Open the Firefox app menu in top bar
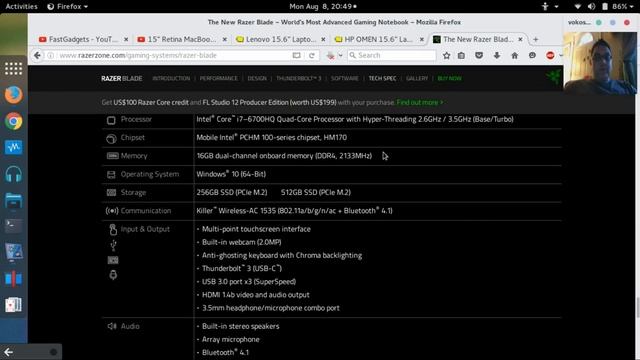Viewport: 640px width, 360px height. tap(68, 7)
